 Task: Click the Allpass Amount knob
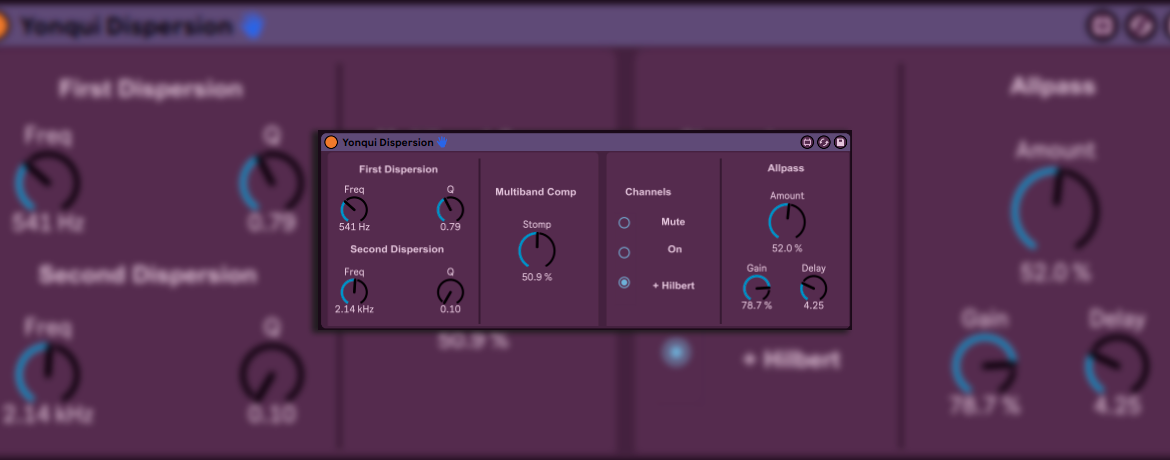point(787,222)
